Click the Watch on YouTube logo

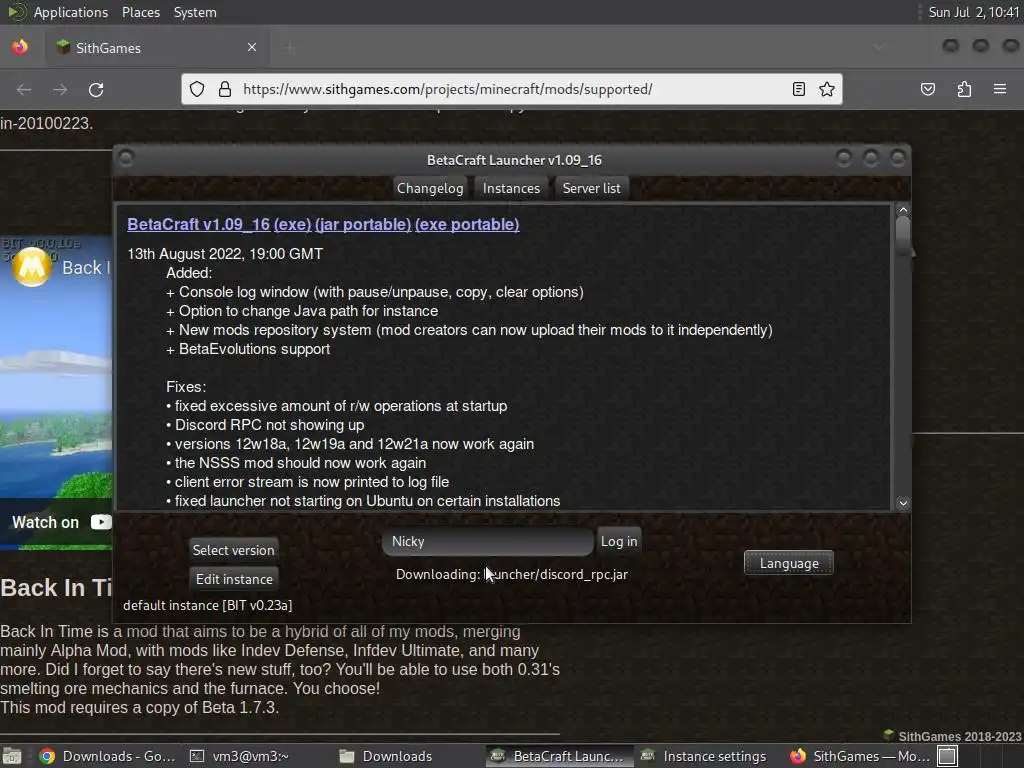tap(101, 522)
